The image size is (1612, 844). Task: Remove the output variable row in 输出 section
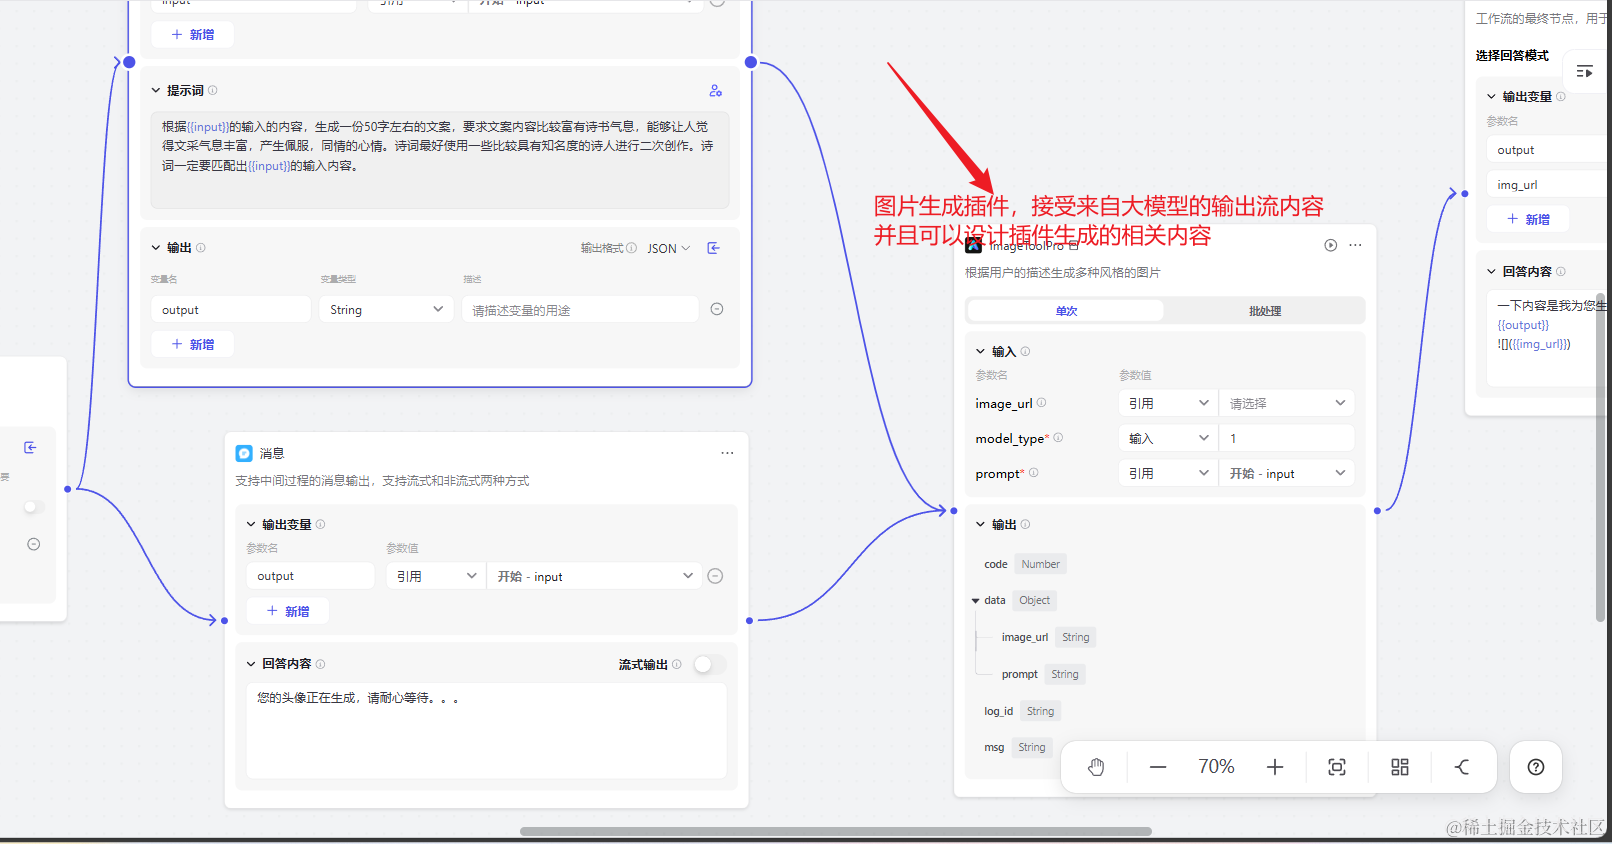[x=717, y=309]
